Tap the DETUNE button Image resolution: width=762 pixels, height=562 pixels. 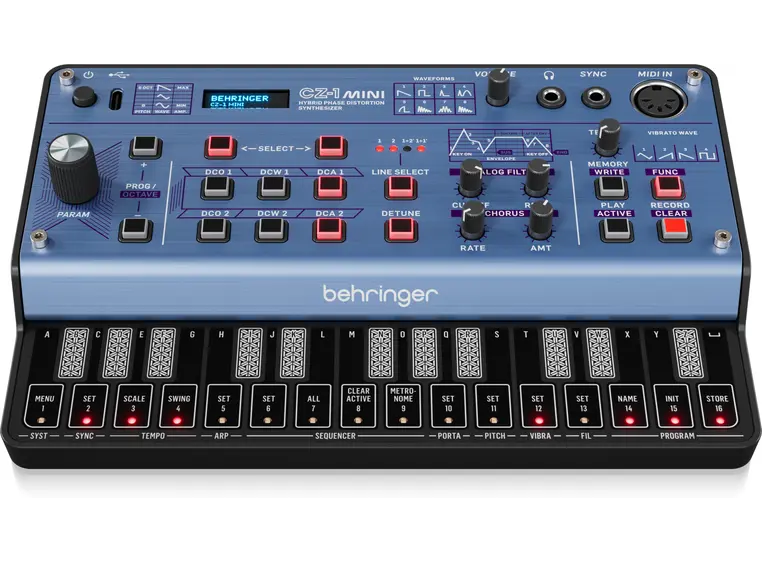coord(401,229)
